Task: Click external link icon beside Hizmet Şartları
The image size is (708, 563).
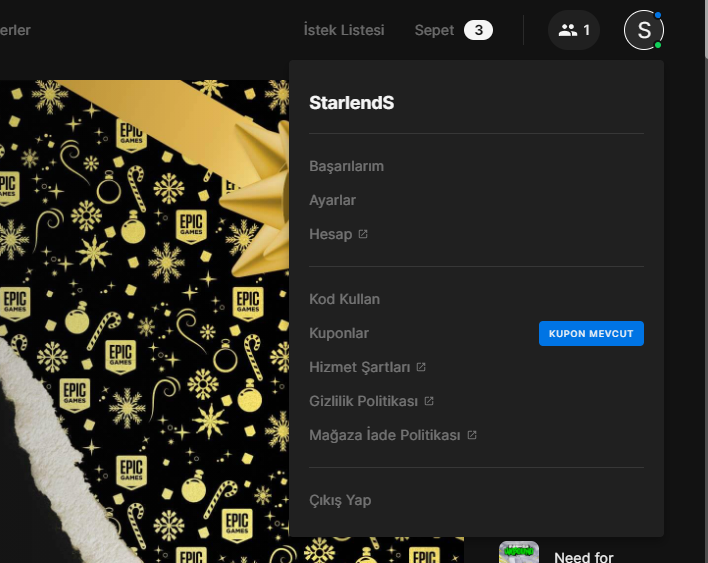Action: [421, 367]
